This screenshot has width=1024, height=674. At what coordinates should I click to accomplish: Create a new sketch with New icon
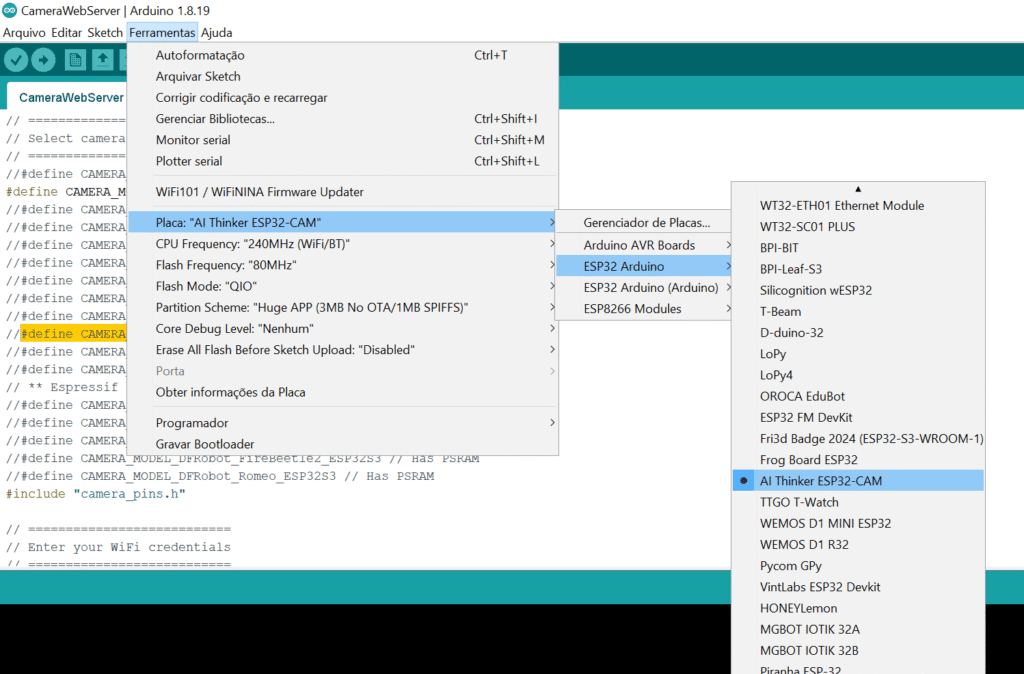(75, 60)
